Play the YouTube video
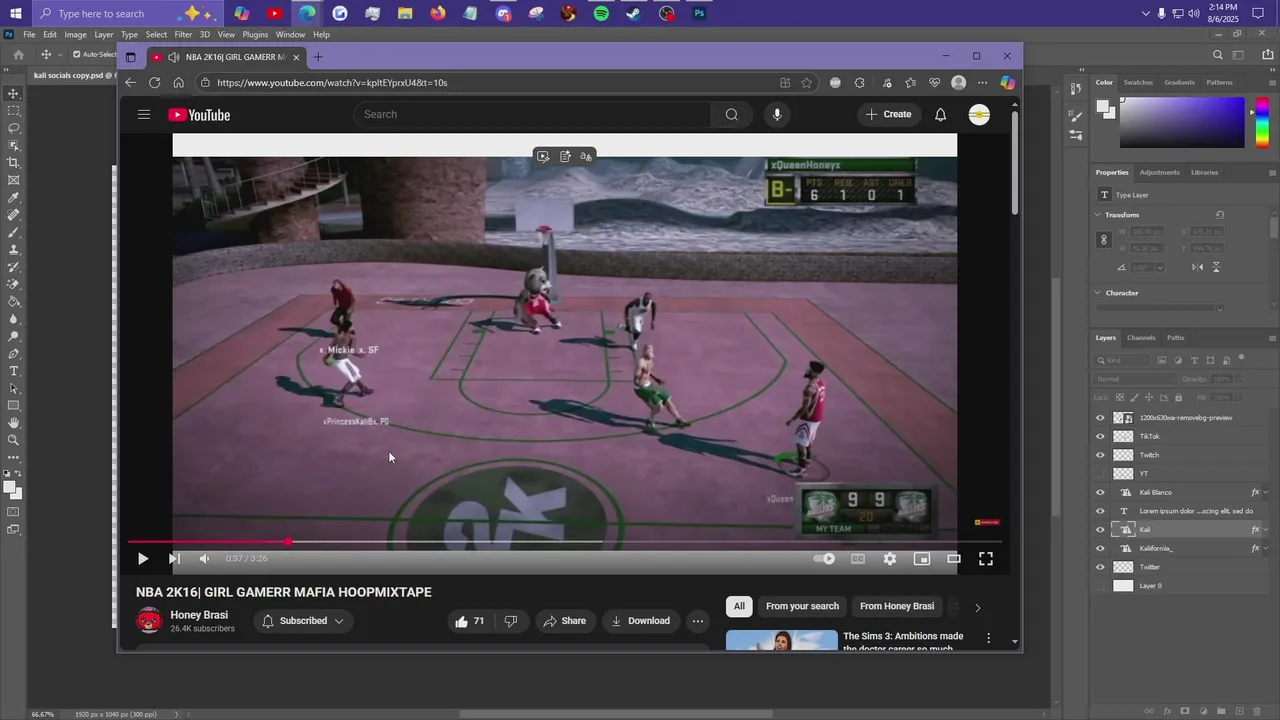1280x720 pixels. (143, 559)
